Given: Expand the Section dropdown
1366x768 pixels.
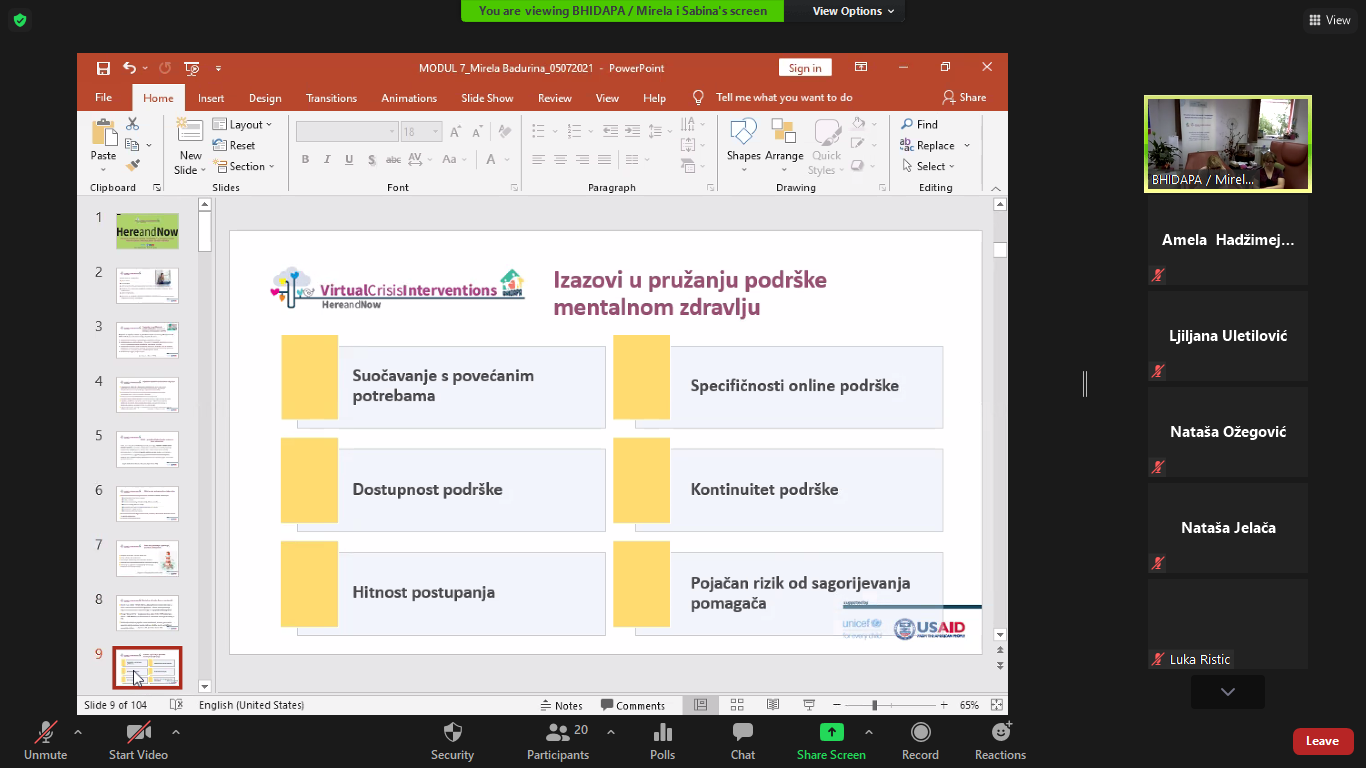Looking at the screenshot, I should pos(240,167).
